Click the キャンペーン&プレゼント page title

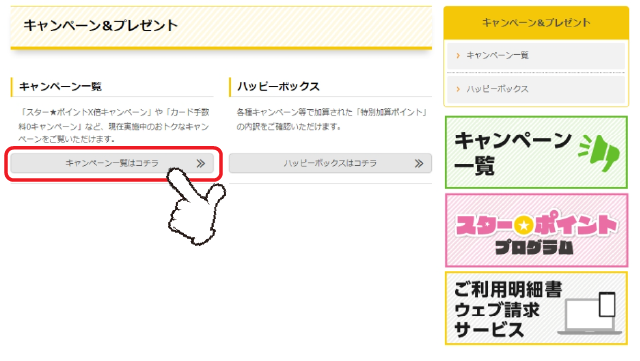(x=100, y=25)
